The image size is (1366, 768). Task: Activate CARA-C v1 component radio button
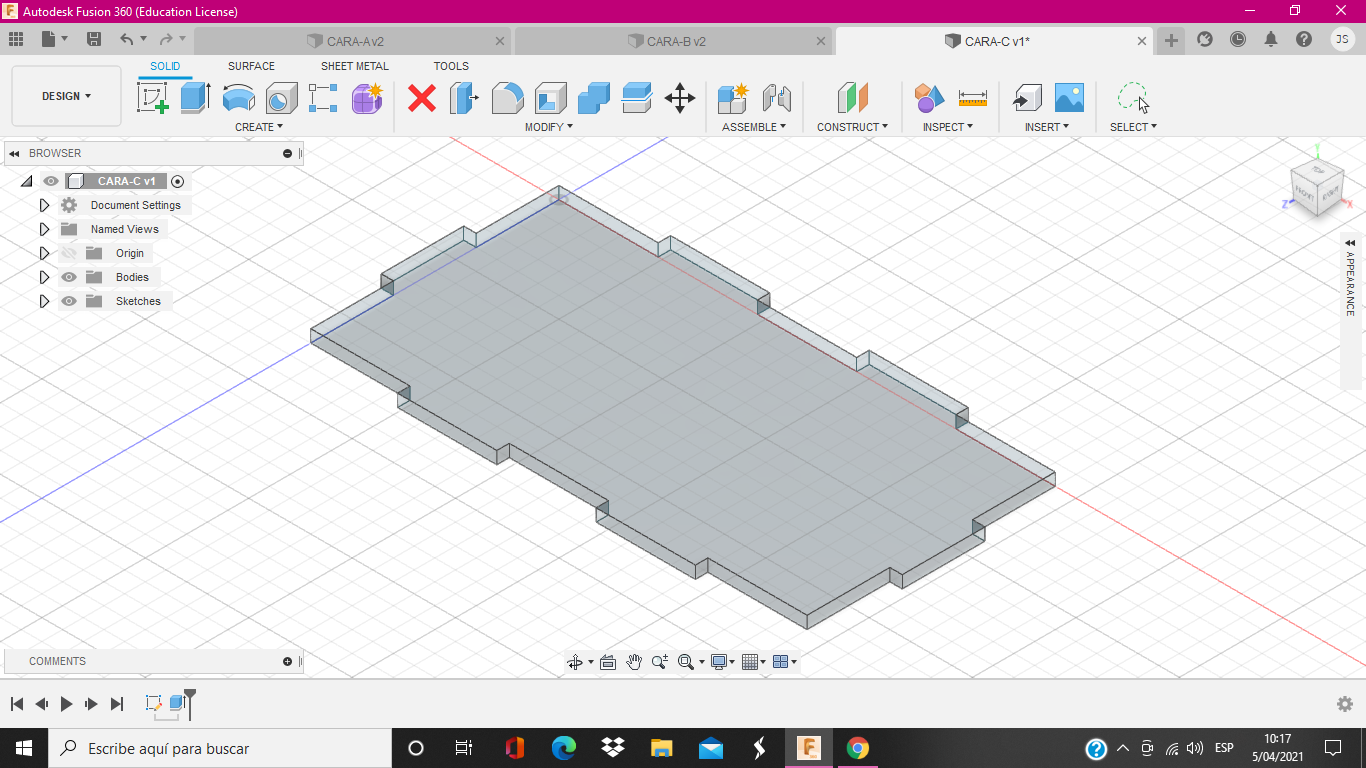click(178, 181)
